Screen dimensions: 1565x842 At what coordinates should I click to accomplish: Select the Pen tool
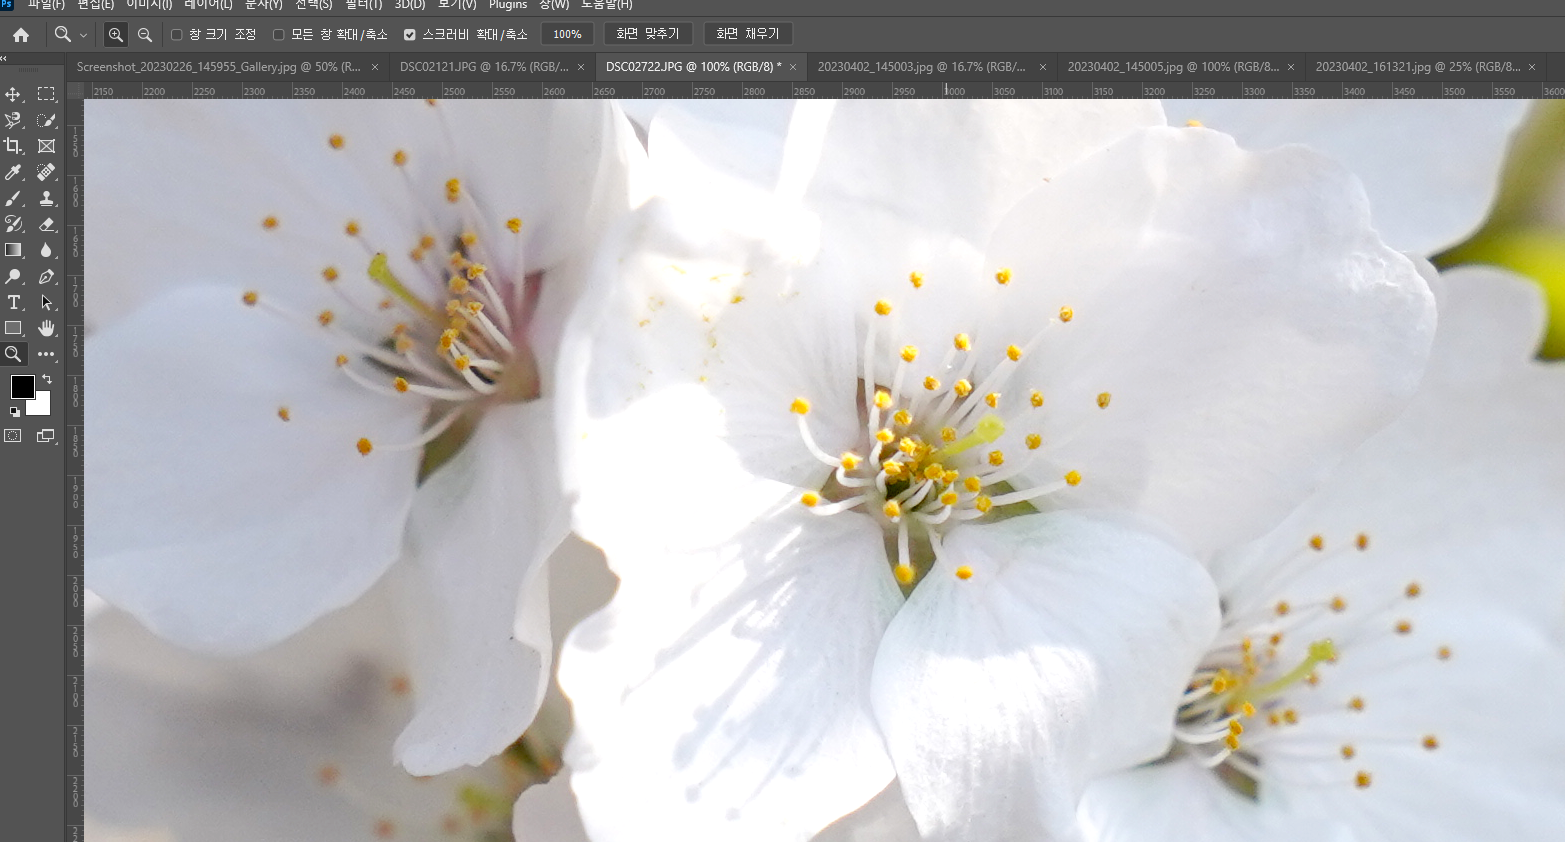[x=46, y=276]
